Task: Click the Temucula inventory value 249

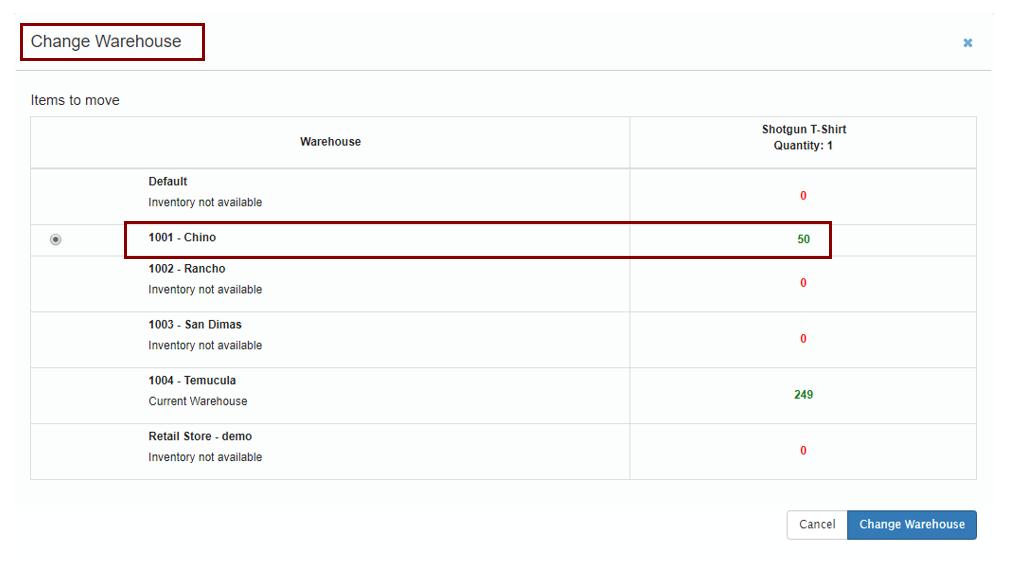Action: [804, 395]
